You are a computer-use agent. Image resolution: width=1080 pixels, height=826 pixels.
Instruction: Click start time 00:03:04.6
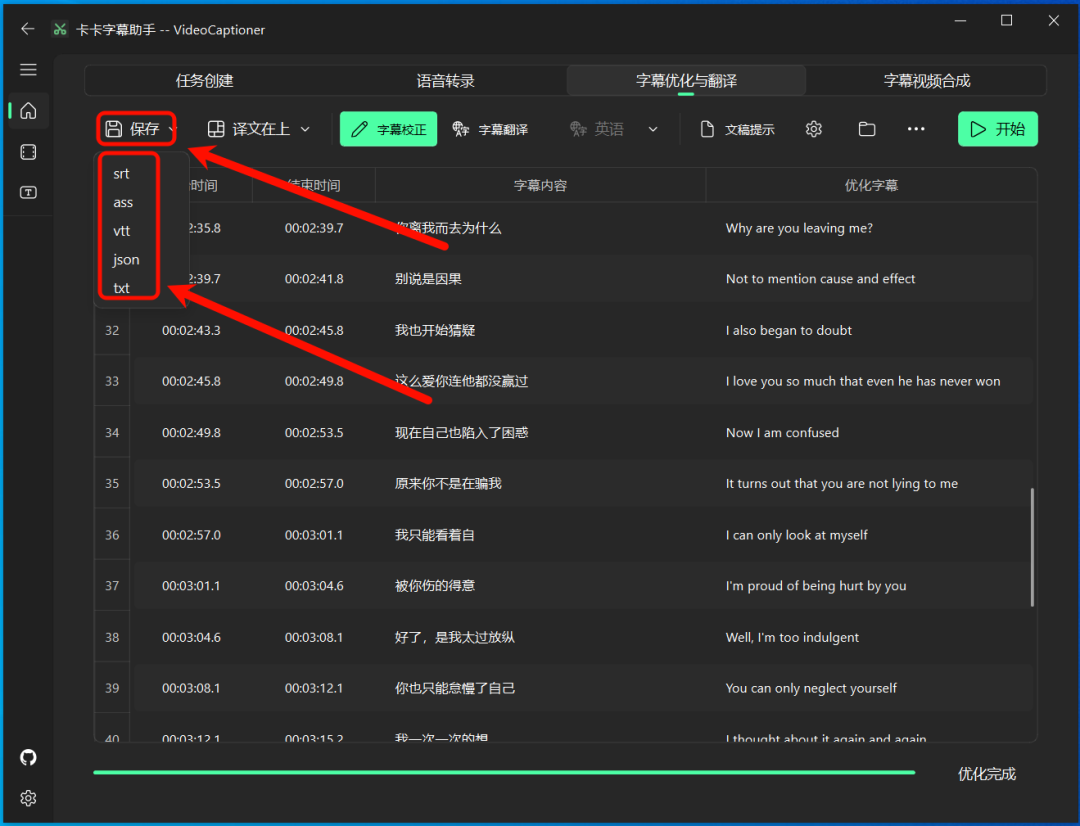click(191, 637)
